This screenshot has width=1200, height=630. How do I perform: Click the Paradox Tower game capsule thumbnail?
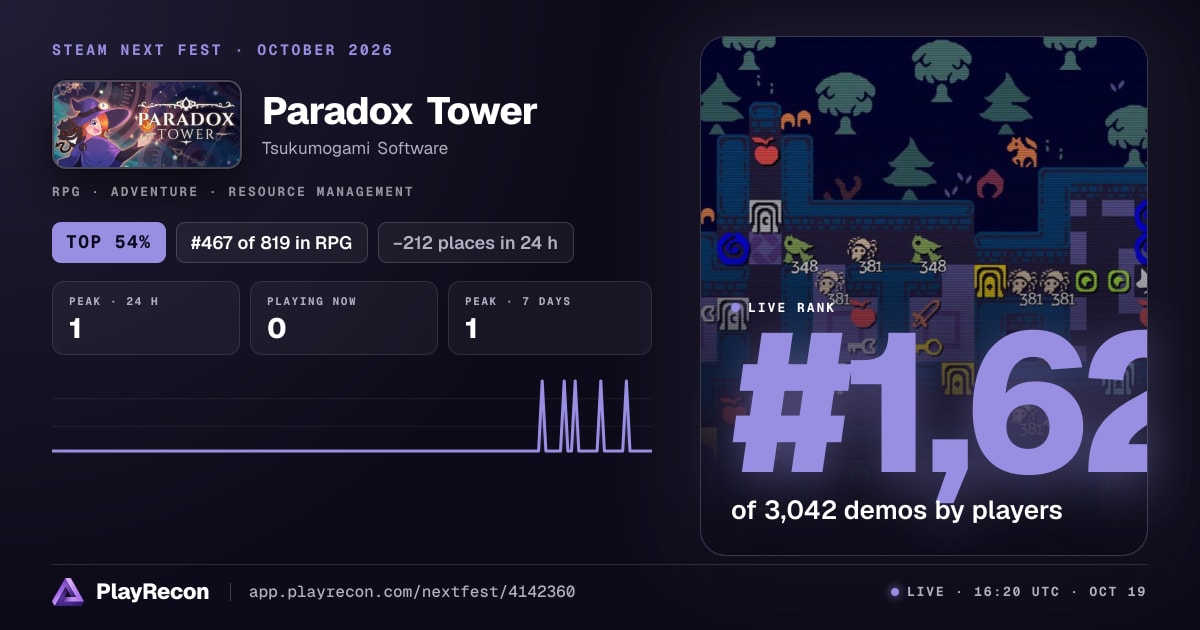pyautogui.click(x=147, y=124)
